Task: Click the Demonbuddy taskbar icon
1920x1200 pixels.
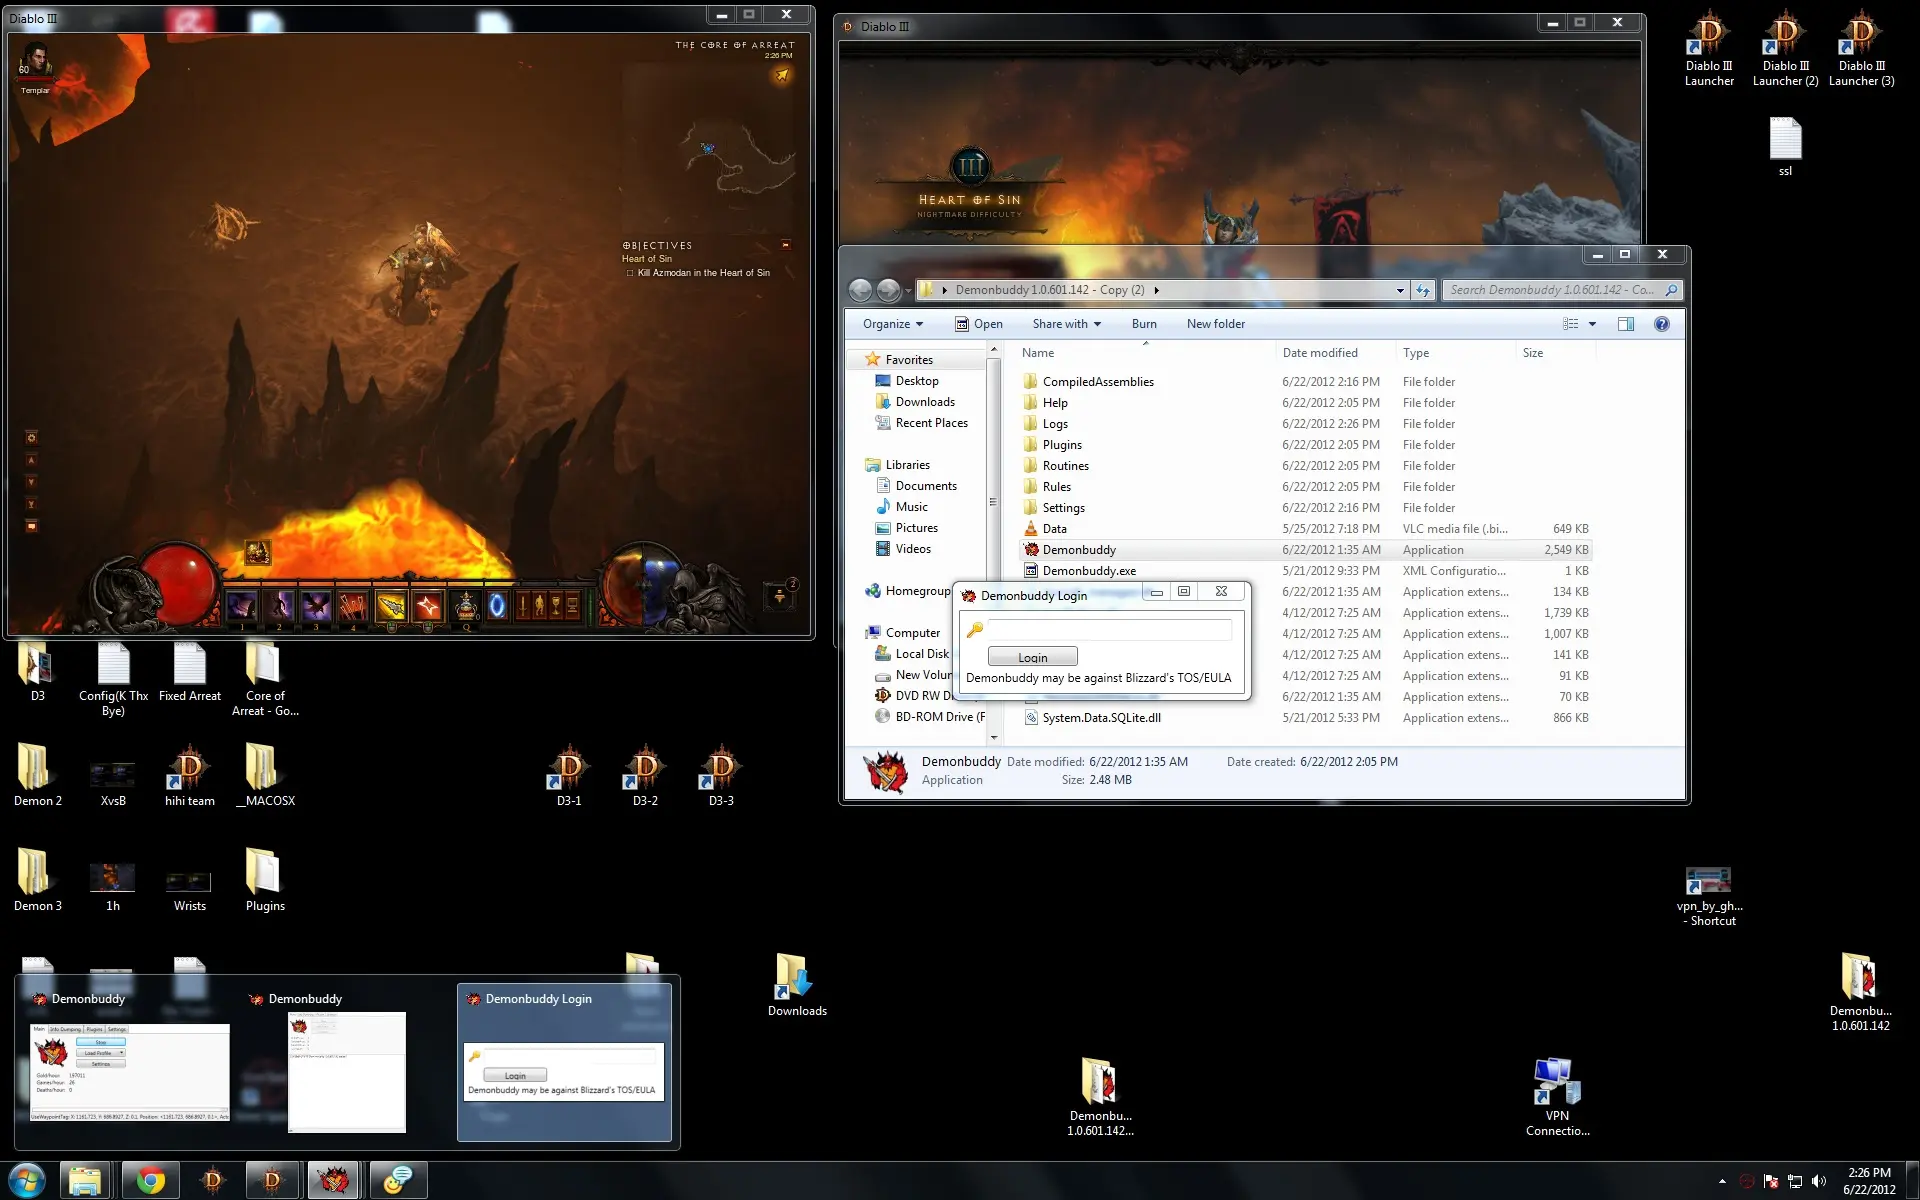Action: pos(334,1181)
